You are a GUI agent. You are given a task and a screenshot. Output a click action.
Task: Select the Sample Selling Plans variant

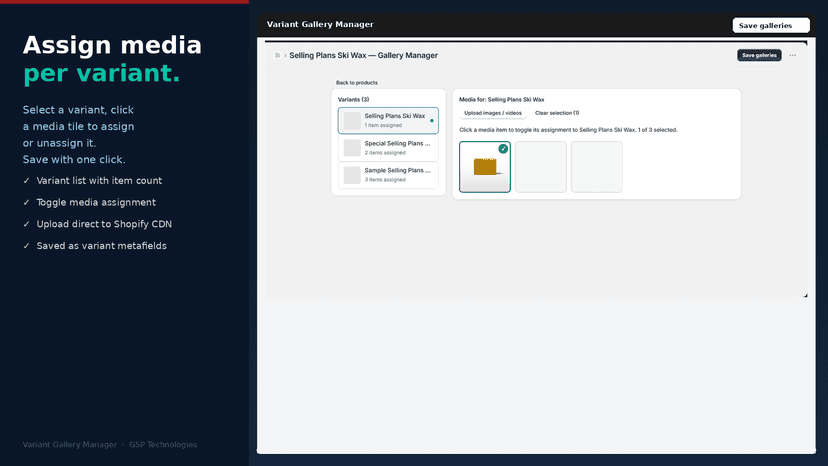coord(388,175)
